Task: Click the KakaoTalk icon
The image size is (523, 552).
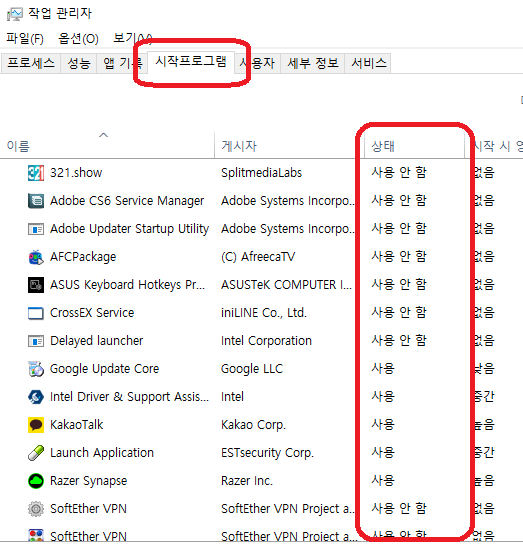Action: [x=36, y=425]
